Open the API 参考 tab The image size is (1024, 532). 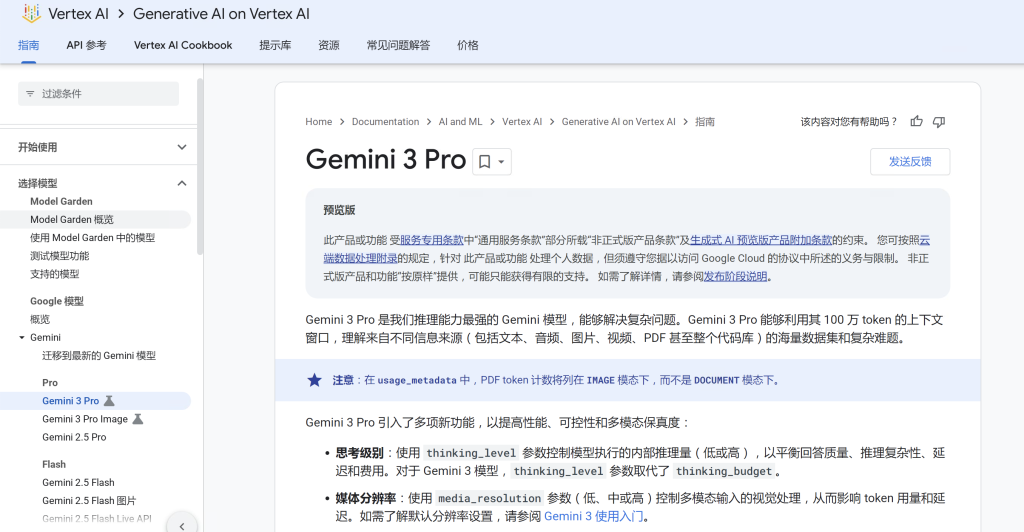pyautogui.click(x=86, y=45)
